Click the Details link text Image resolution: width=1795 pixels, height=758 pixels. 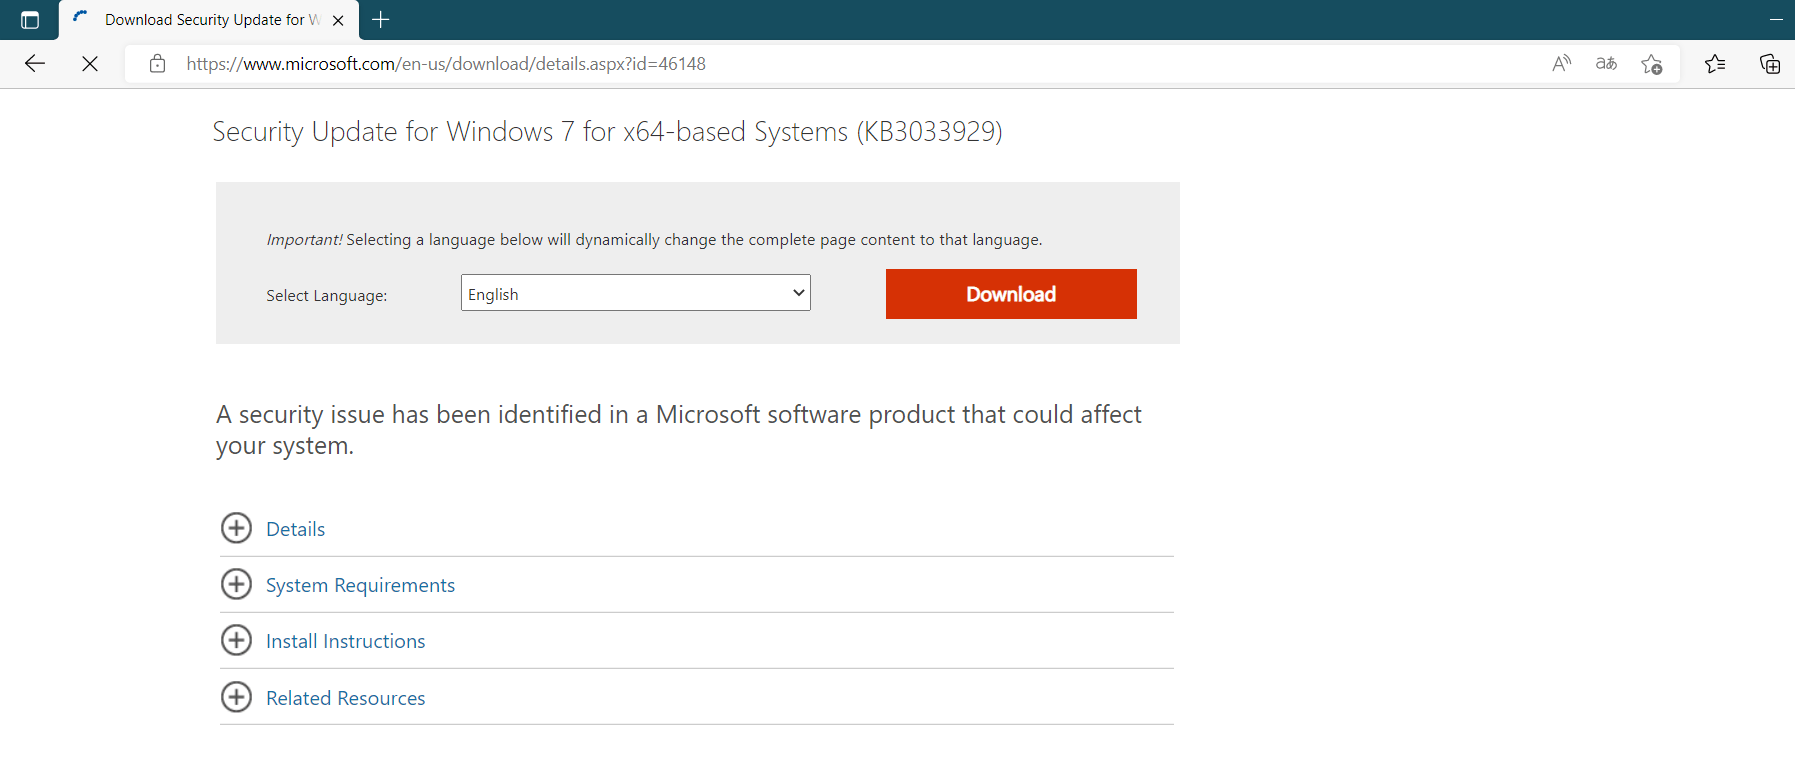pyautogui.click(x=295, y=529)
